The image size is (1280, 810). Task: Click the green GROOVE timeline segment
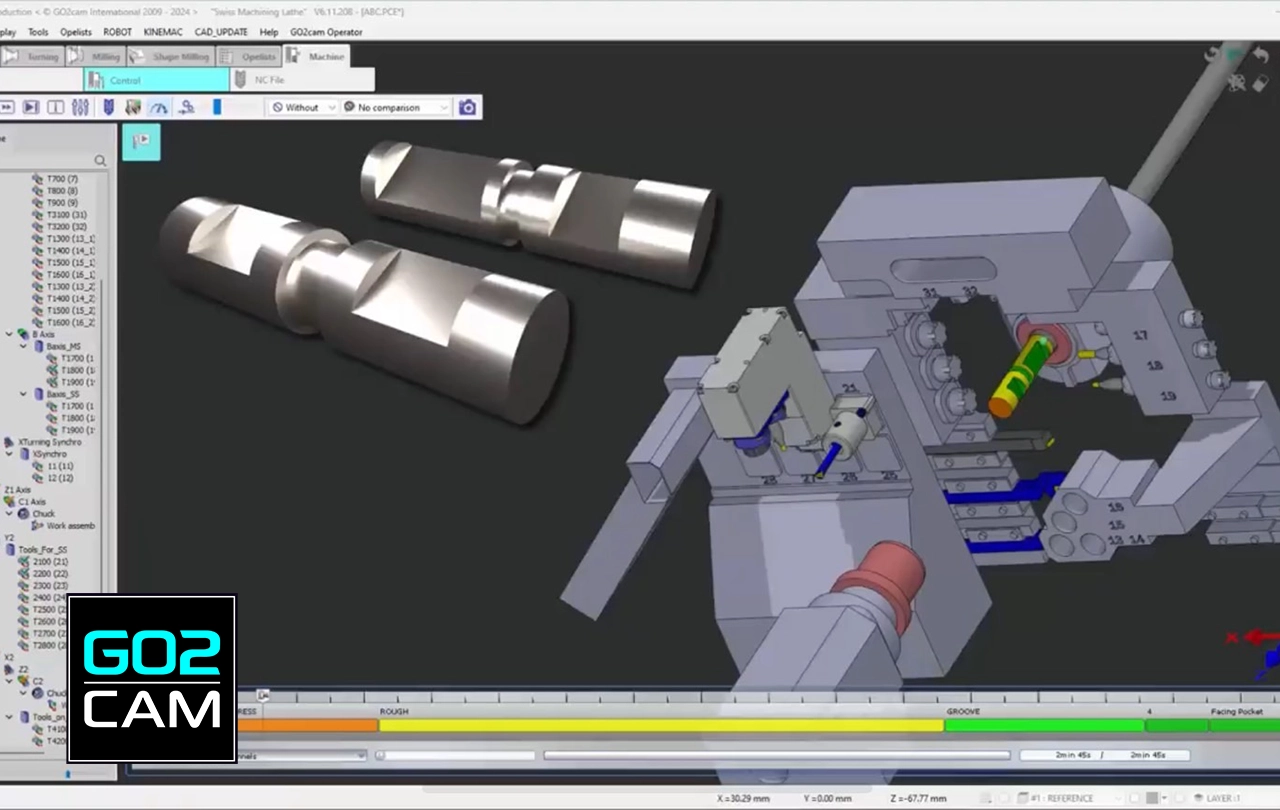1044,725
